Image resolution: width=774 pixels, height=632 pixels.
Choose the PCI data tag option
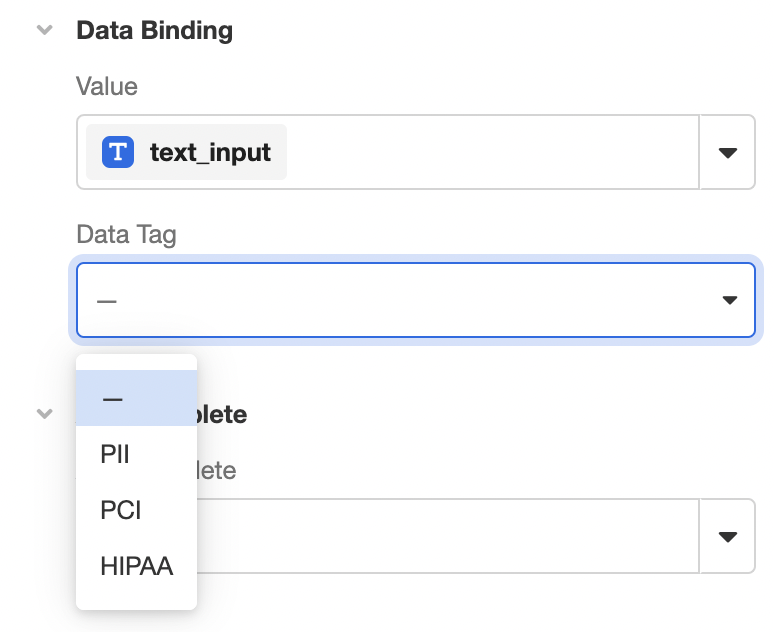[x=121, y=511]
